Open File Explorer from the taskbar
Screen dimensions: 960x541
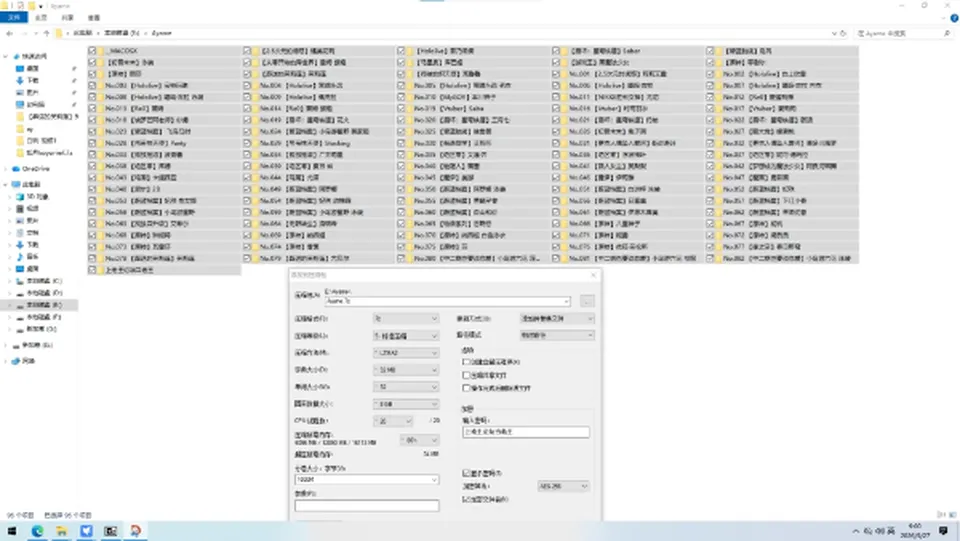(62, 531)
